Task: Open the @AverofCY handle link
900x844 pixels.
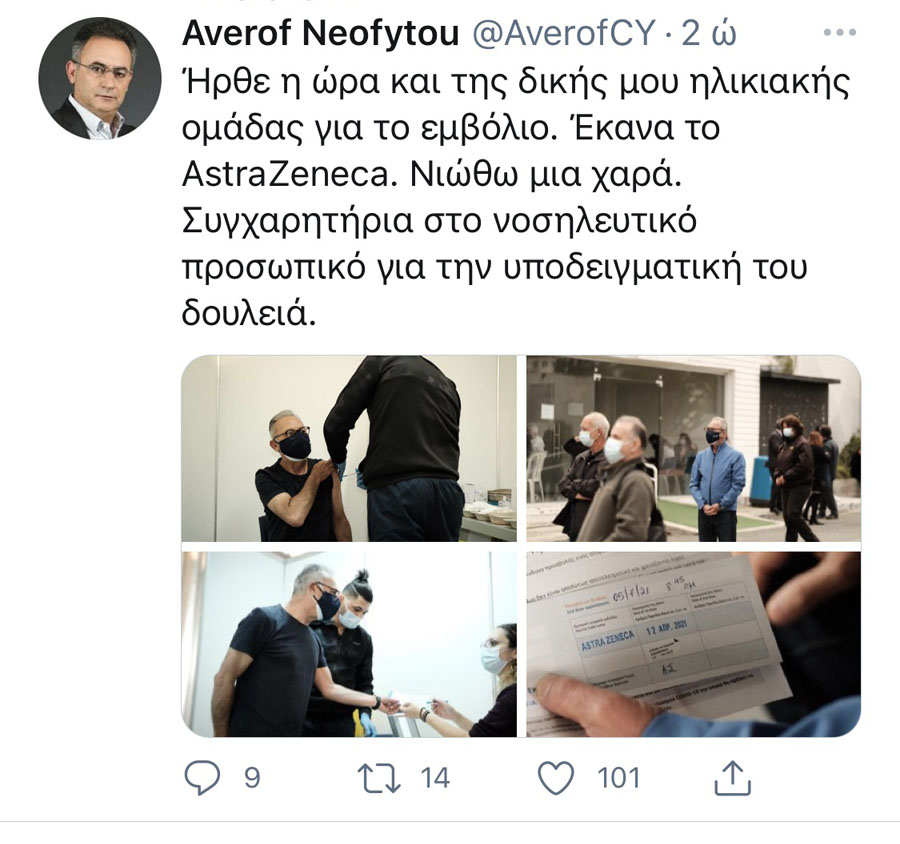Action: click(x=564, y=33)
